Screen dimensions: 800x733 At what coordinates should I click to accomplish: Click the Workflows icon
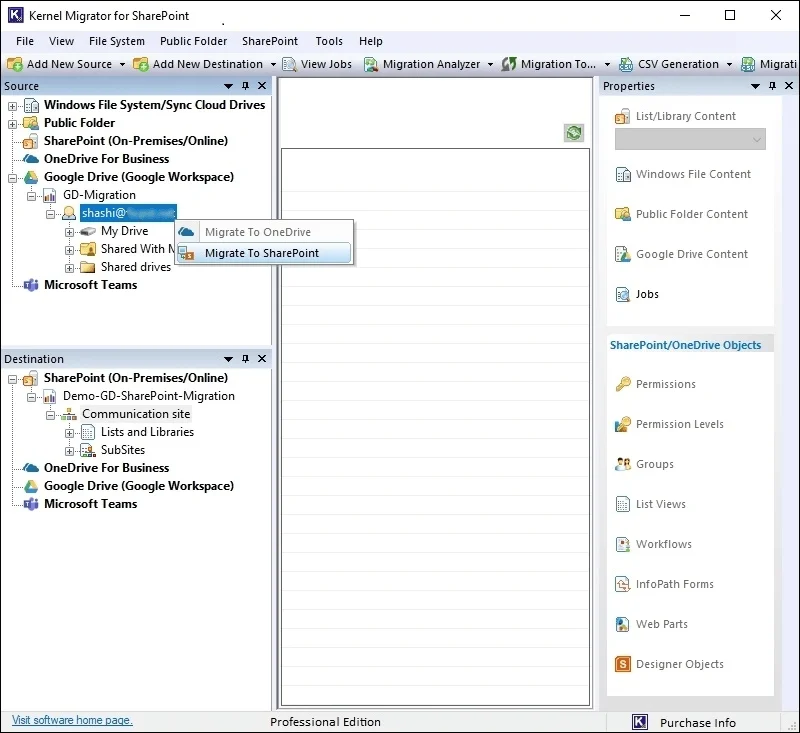click(x=622, y=544)
